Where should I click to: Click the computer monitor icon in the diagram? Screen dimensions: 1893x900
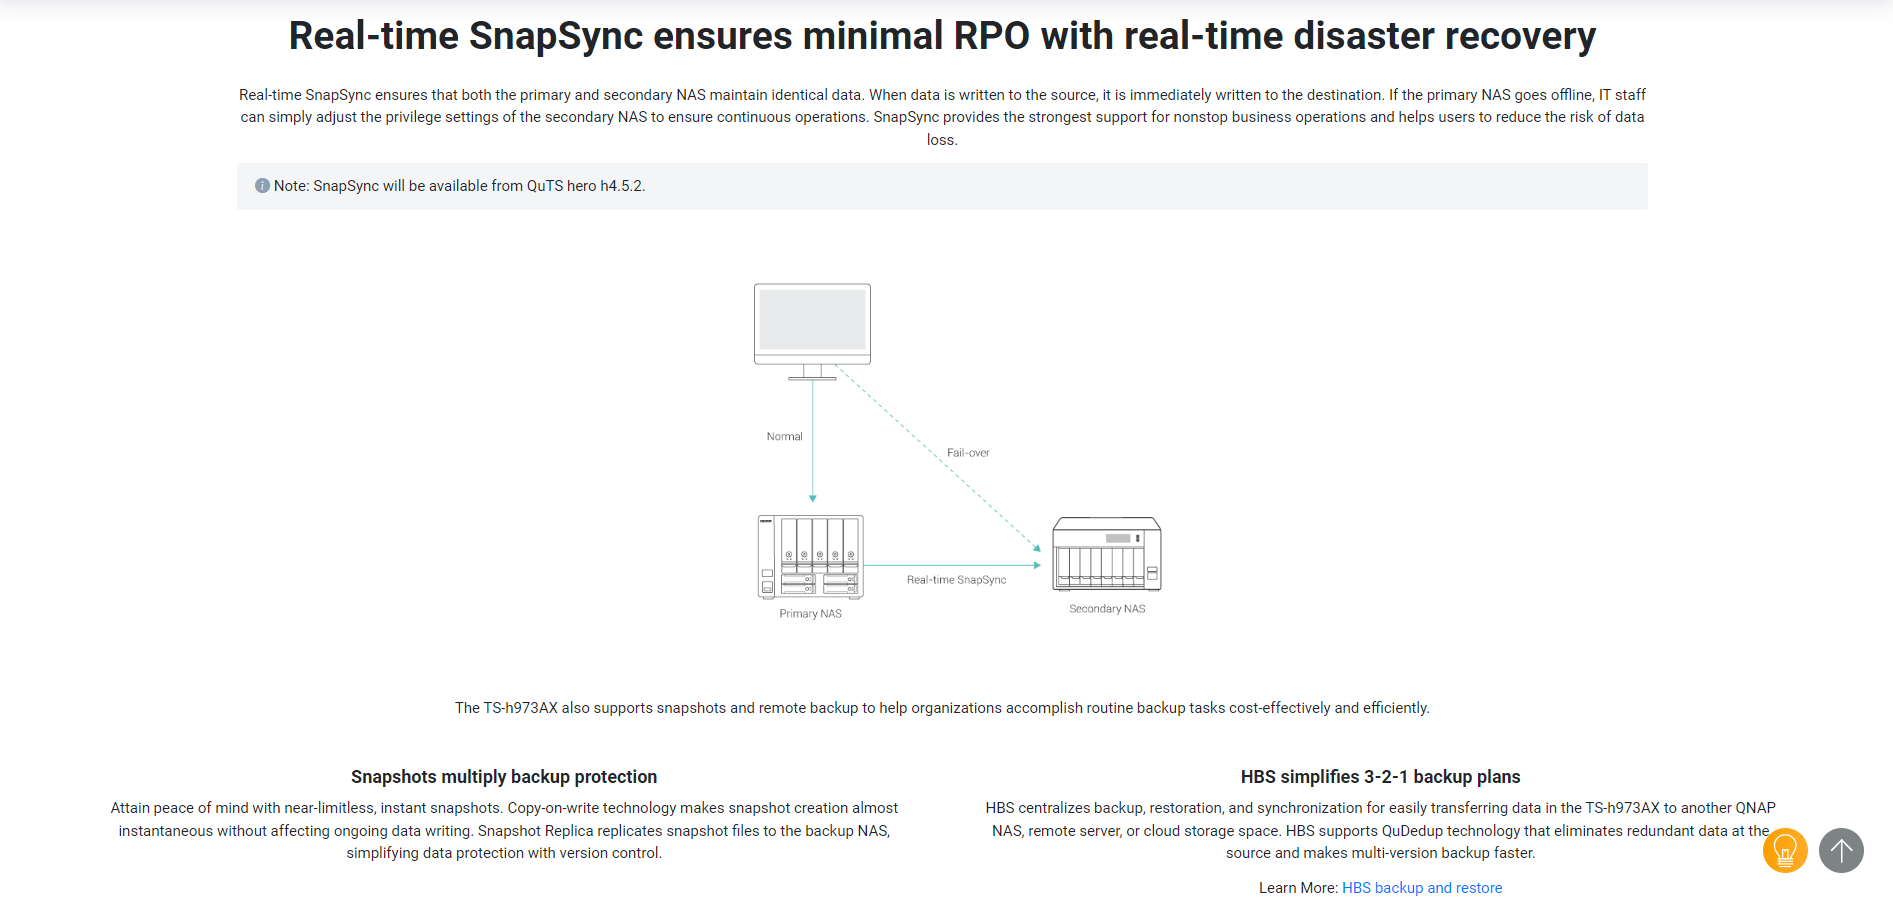pos(812,327)
